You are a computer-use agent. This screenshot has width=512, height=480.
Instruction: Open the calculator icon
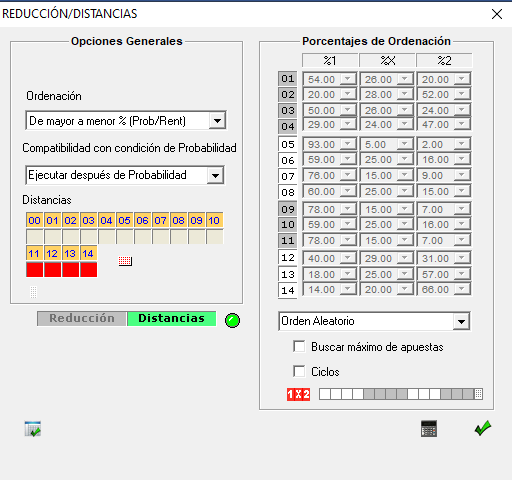[429, 429]
